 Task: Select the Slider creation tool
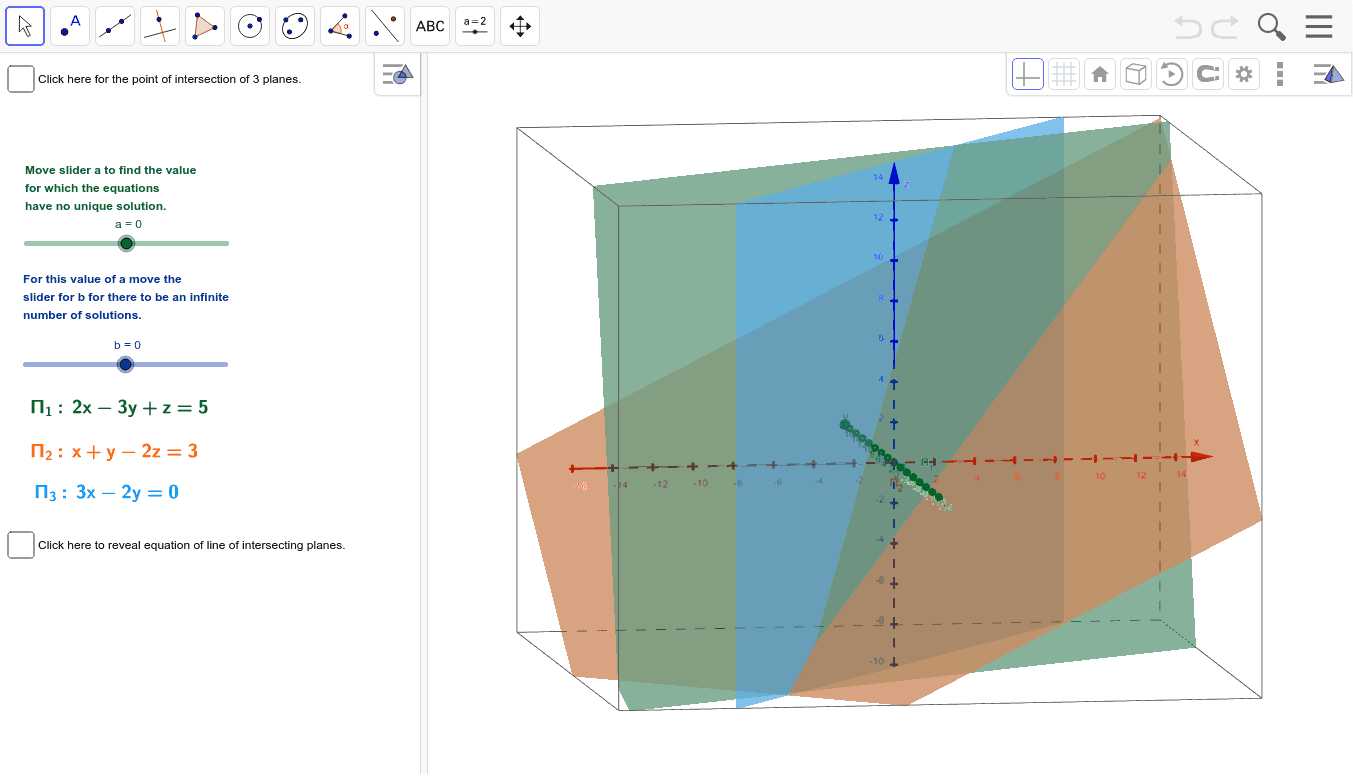pos(475,26)
